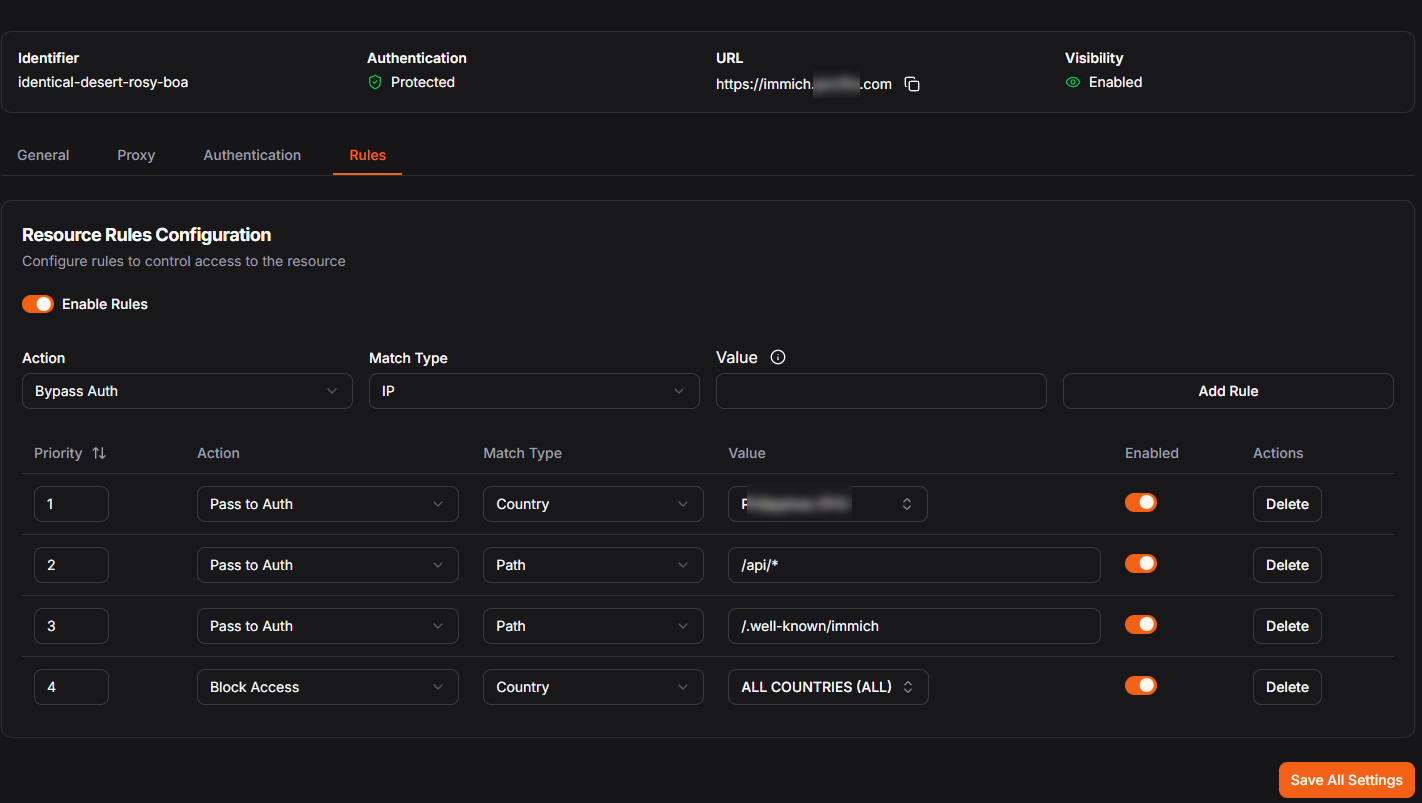Click the Protected shield icon
Image resolution: width=1422 pixels, height=803 pixels.
375,83
